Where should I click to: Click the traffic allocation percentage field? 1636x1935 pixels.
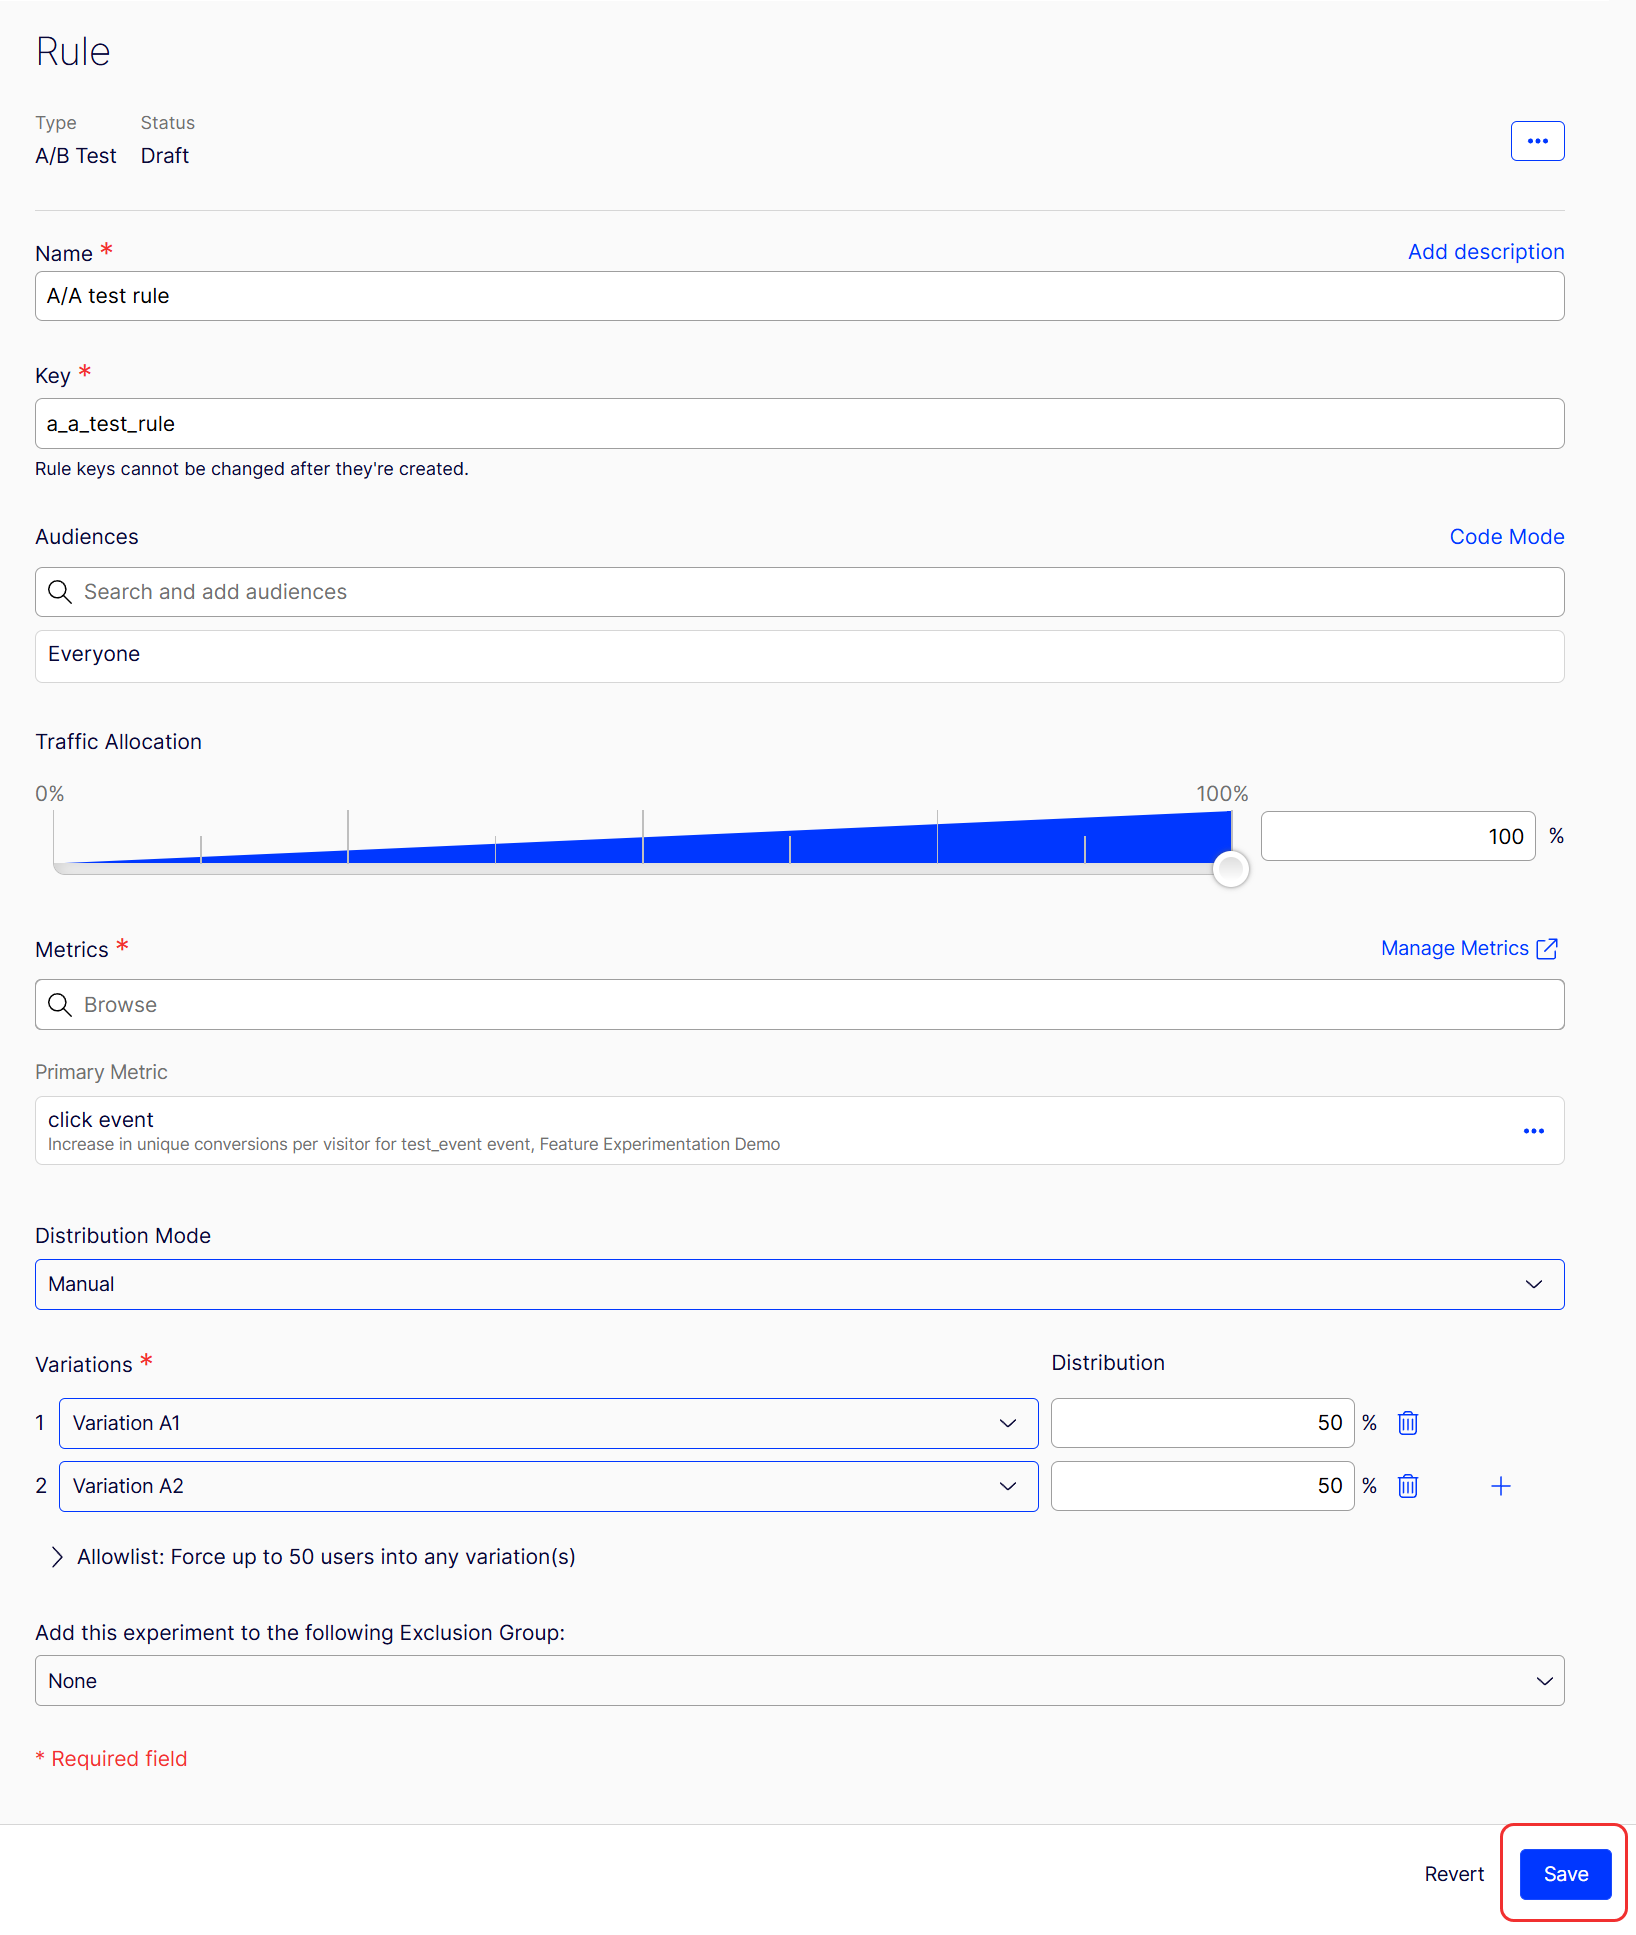1398,836
